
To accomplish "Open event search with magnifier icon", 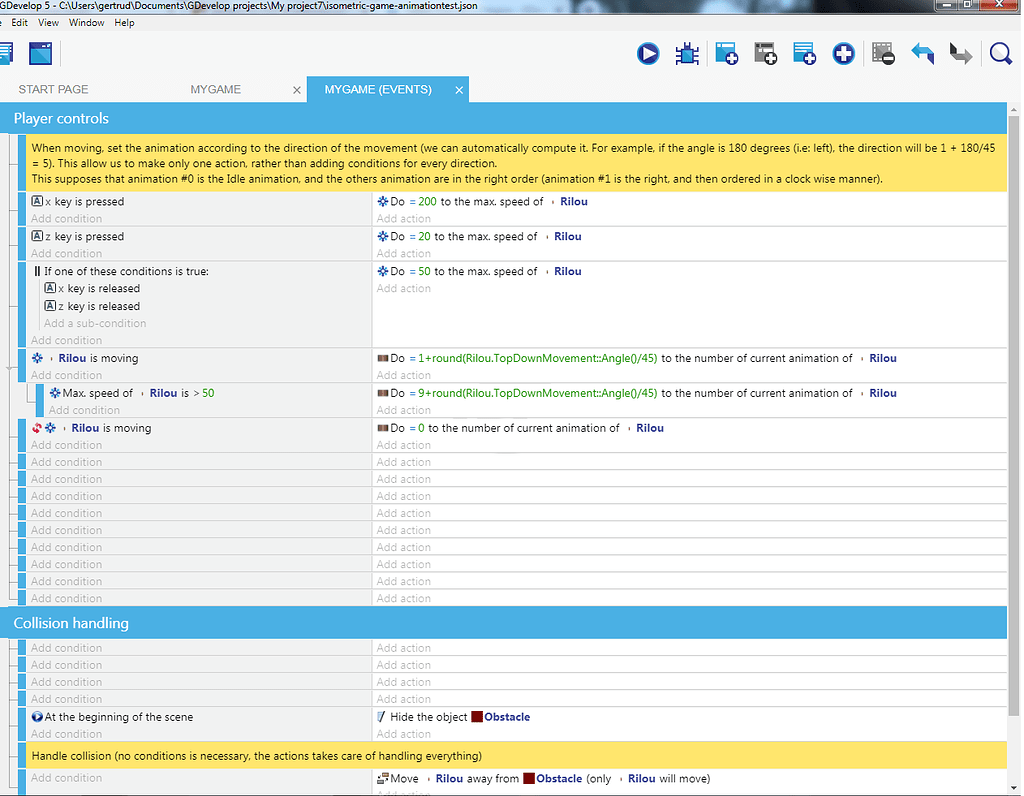I will tap(1000, 54).
